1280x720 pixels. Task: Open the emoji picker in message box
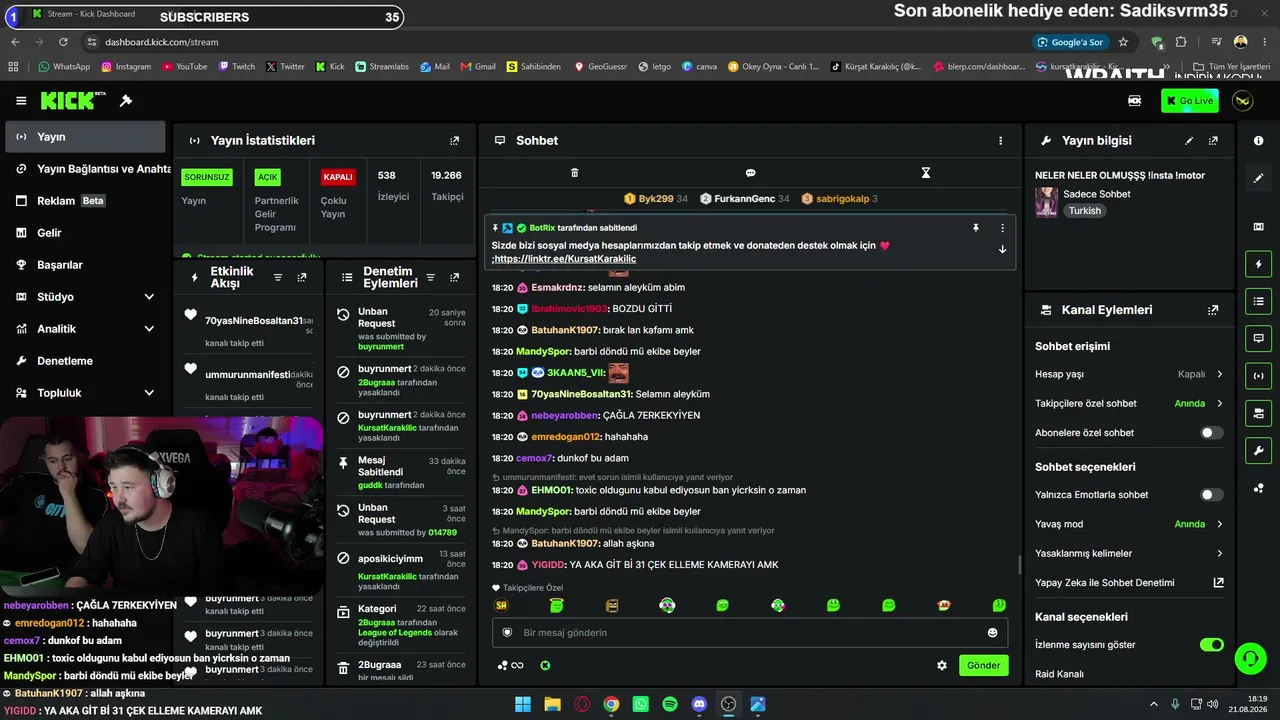click(992, 633)
